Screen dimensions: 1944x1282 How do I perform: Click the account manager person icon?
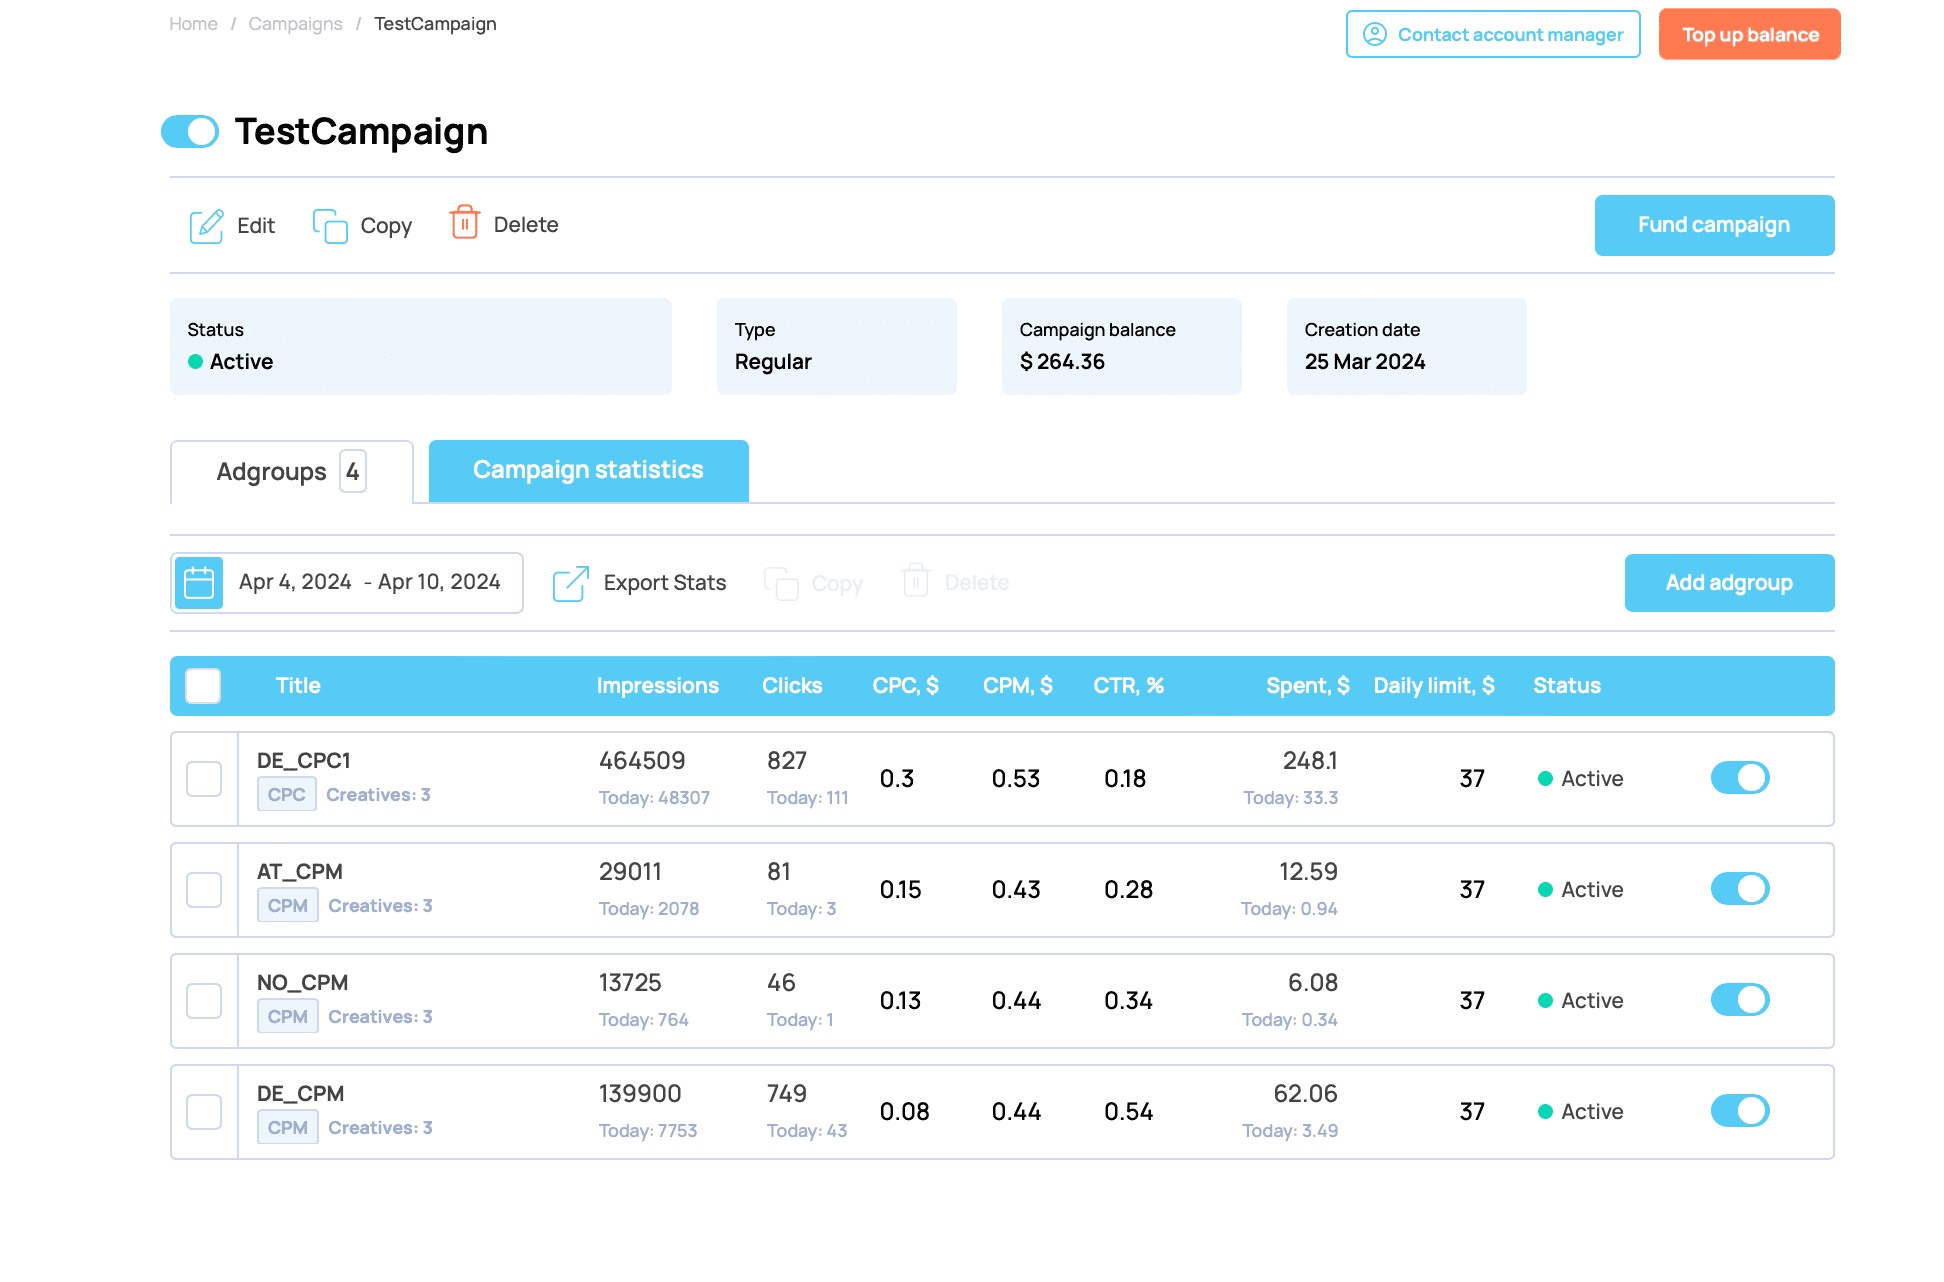click(x=1375, y=35)
